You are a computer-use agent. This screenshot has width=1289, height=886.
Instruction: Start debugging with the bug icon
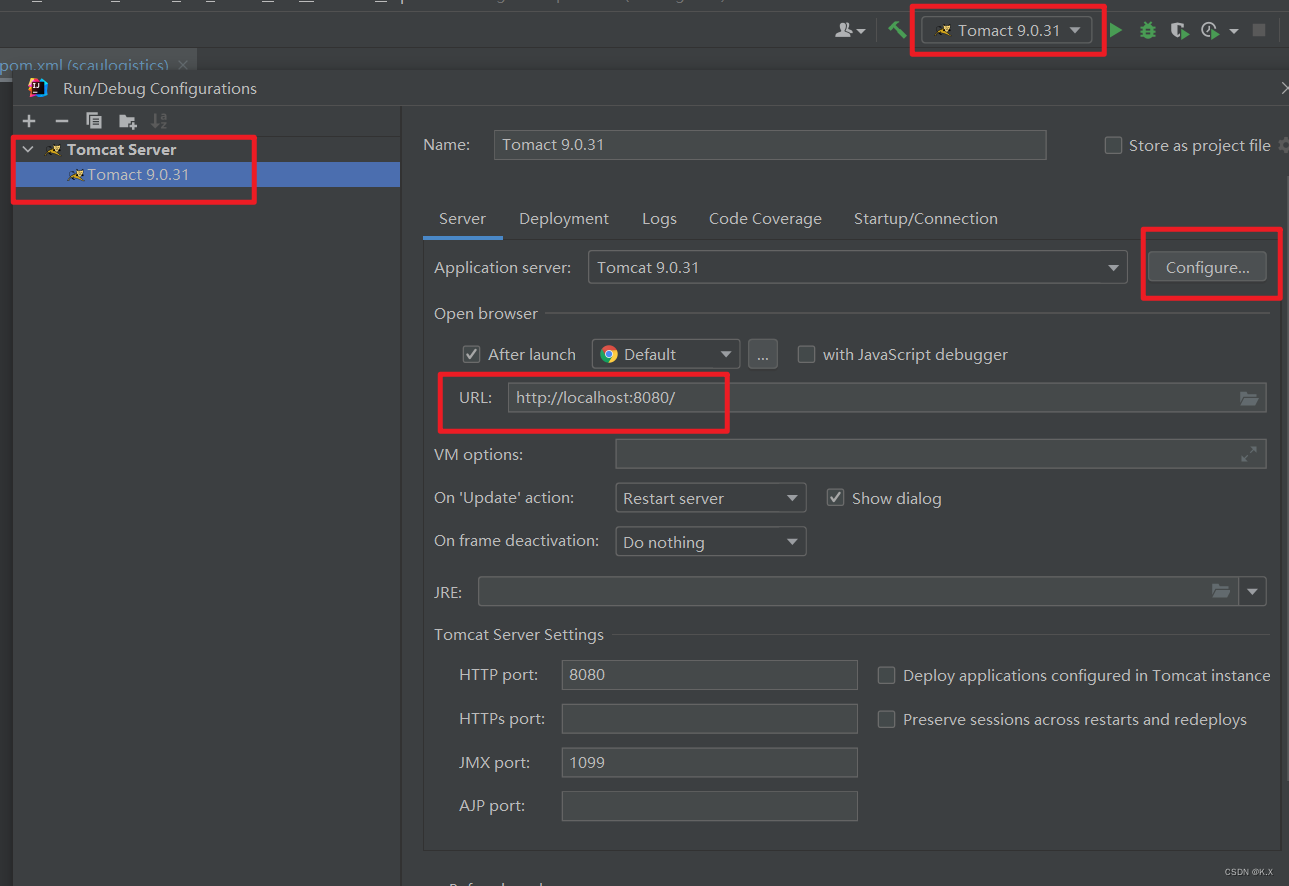tap(1148, 31)
